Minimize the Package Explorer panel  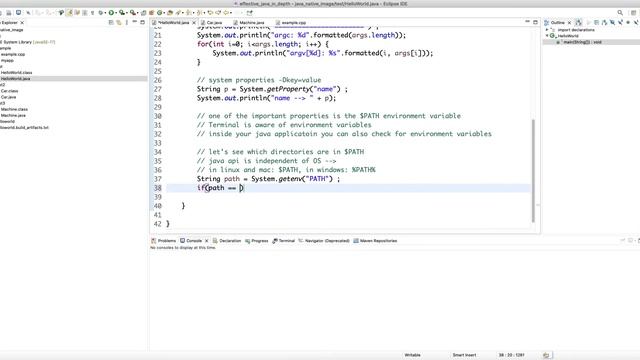tap(135, 22)
